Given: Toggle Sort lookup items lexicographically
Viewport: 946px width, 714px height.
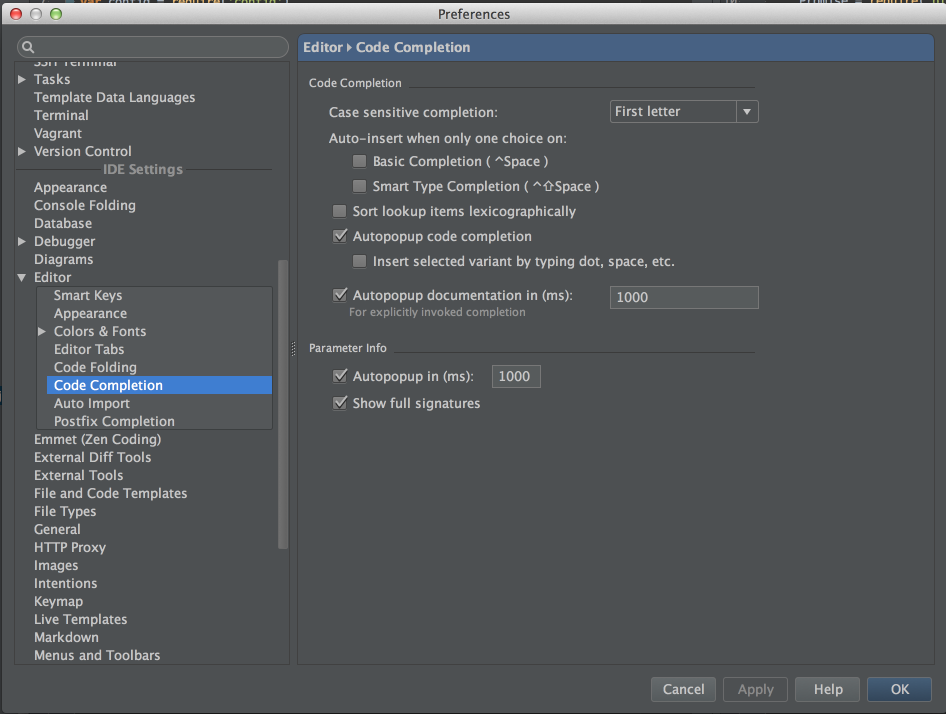Looking at the screenshot, I should coord(340,212).
